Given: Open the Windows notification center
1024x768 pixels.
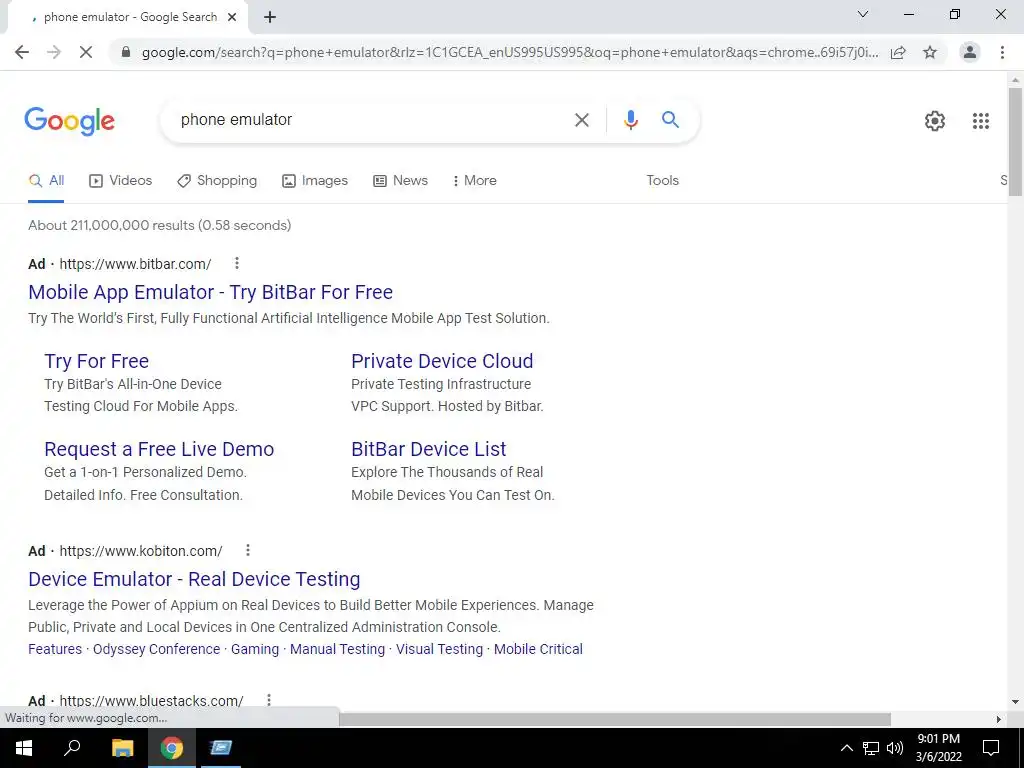Looking at the screenshot, I should [x=991, y=748].
